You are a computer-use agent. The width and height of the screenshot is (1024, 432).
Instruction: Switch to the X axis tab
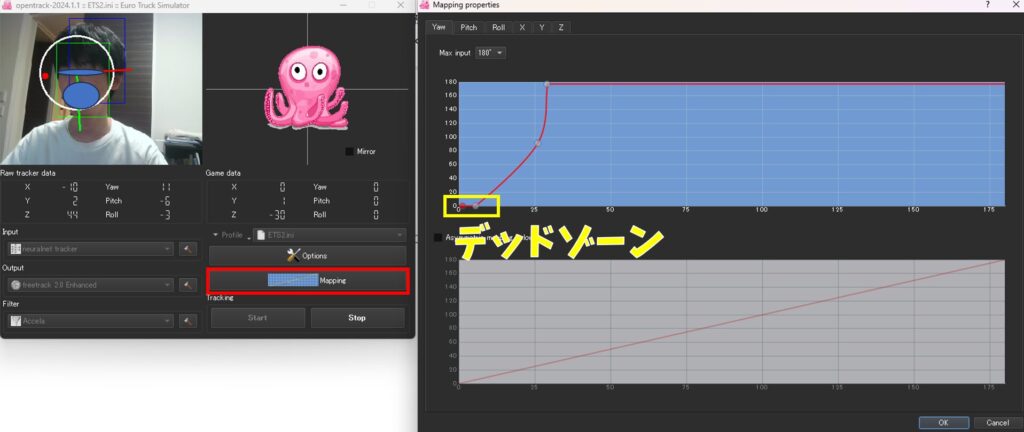[x=522, y=27]
